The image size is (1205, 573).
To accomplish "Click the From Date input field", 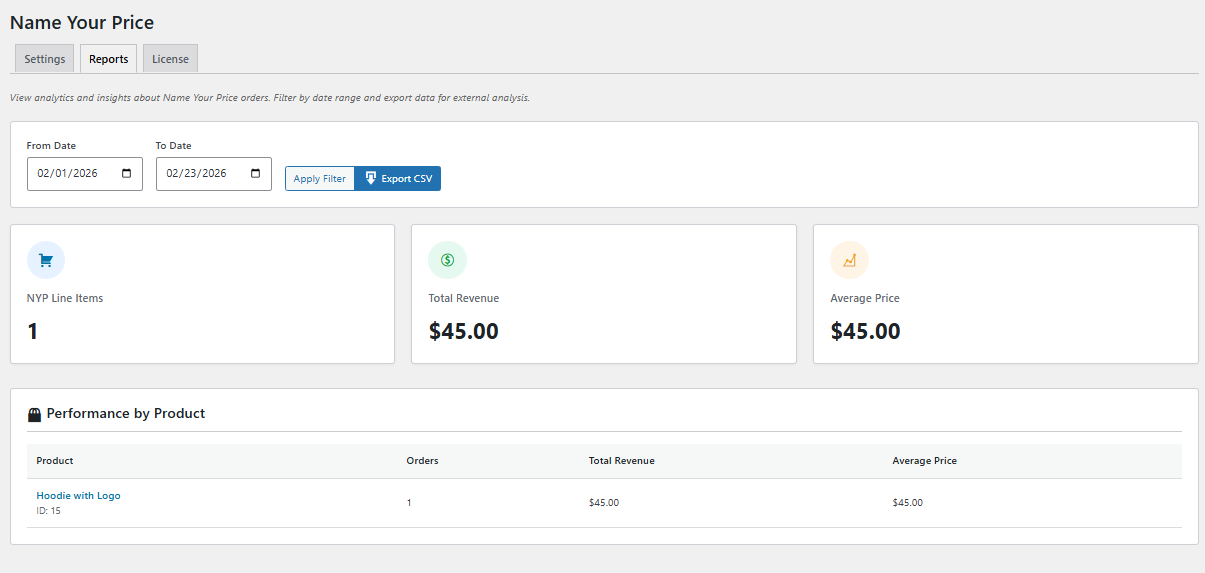I will pos(68,173).
